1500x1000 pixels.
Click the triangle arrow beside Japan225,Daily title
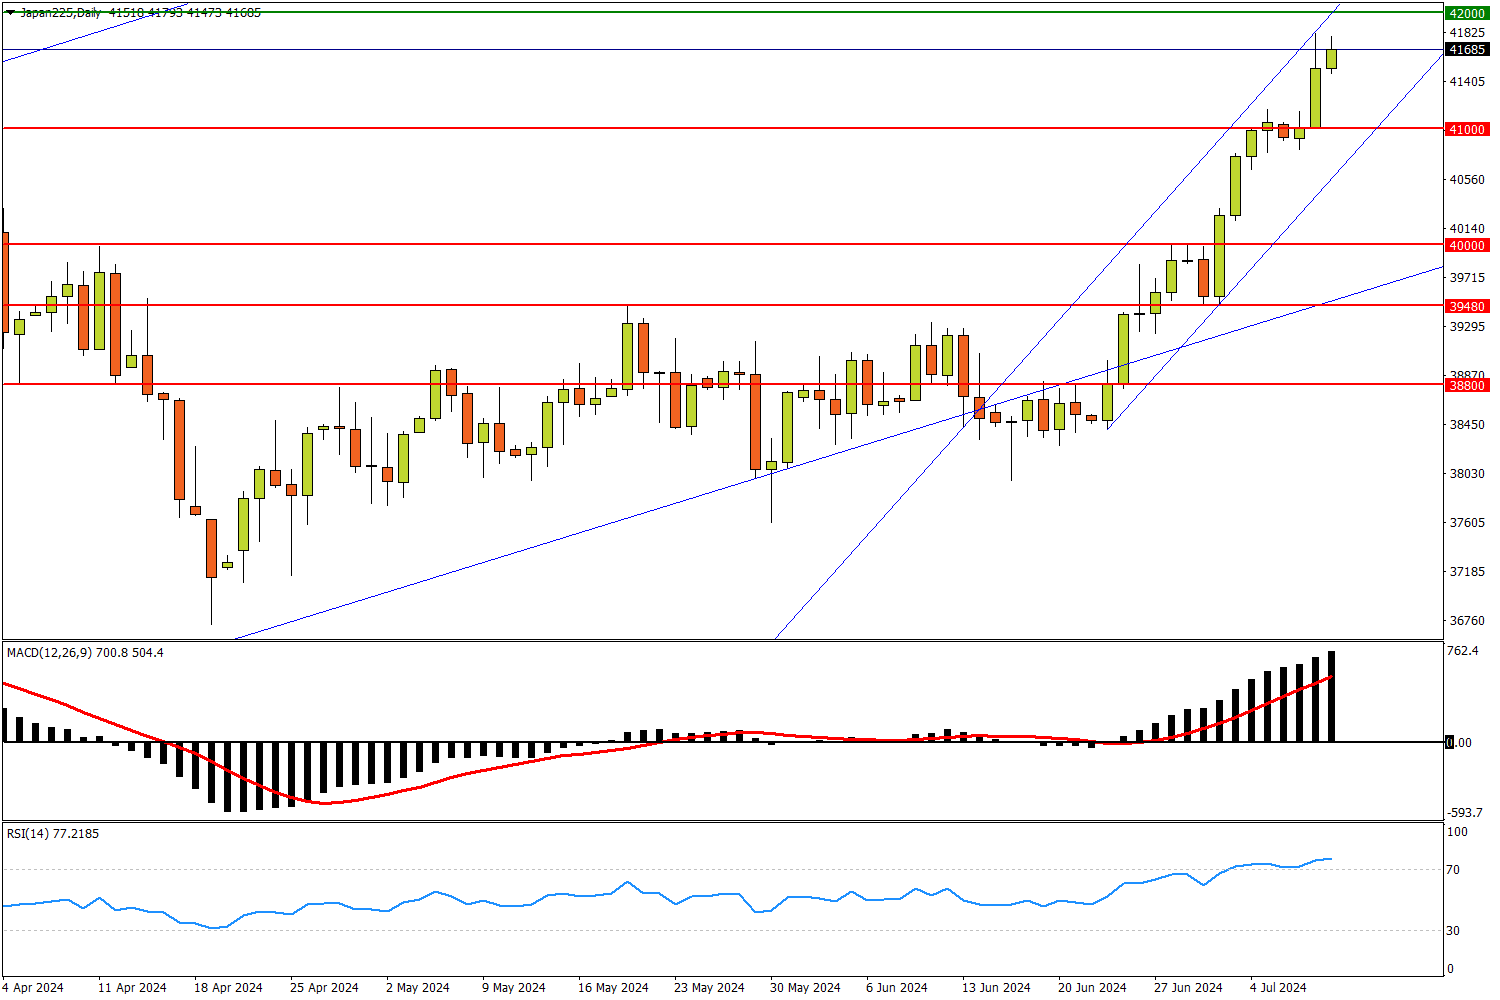tap(10, 13)
